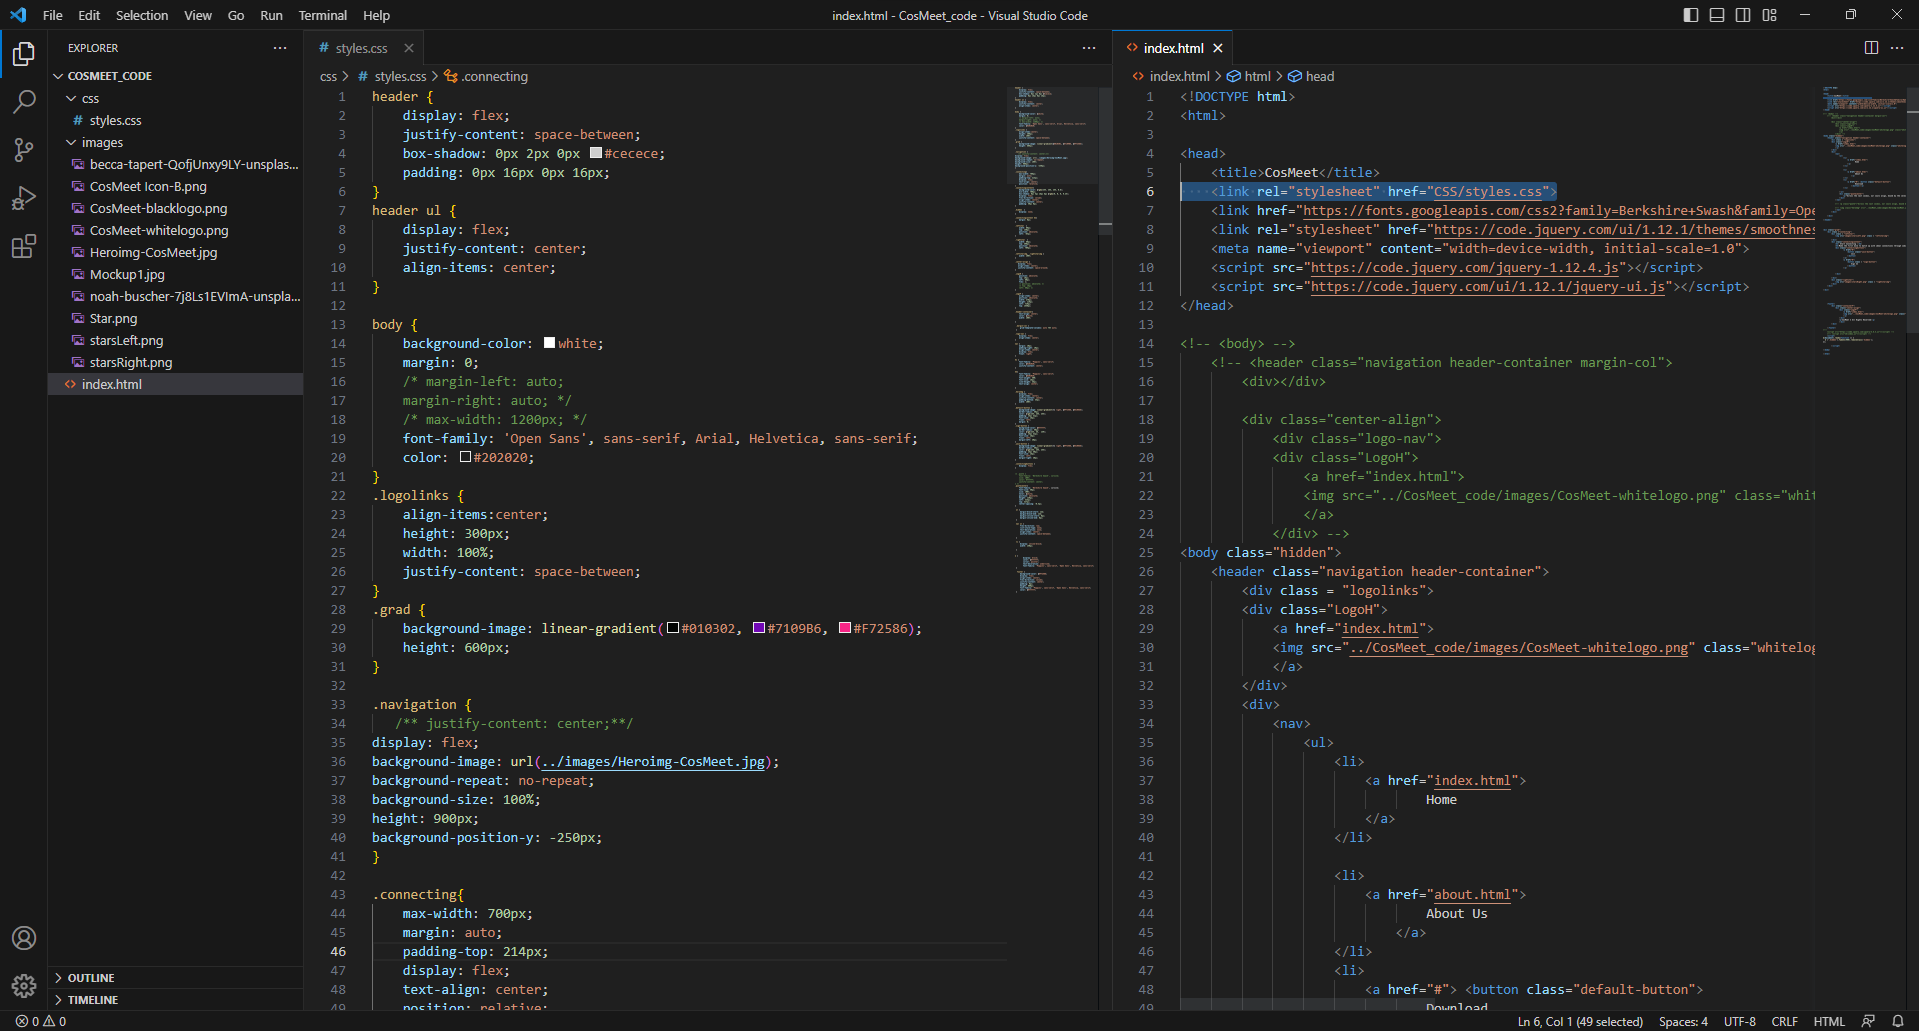This screenshot has width=1919, height=1031.
Task: Collapse the images folder
Action: (175, 142)
